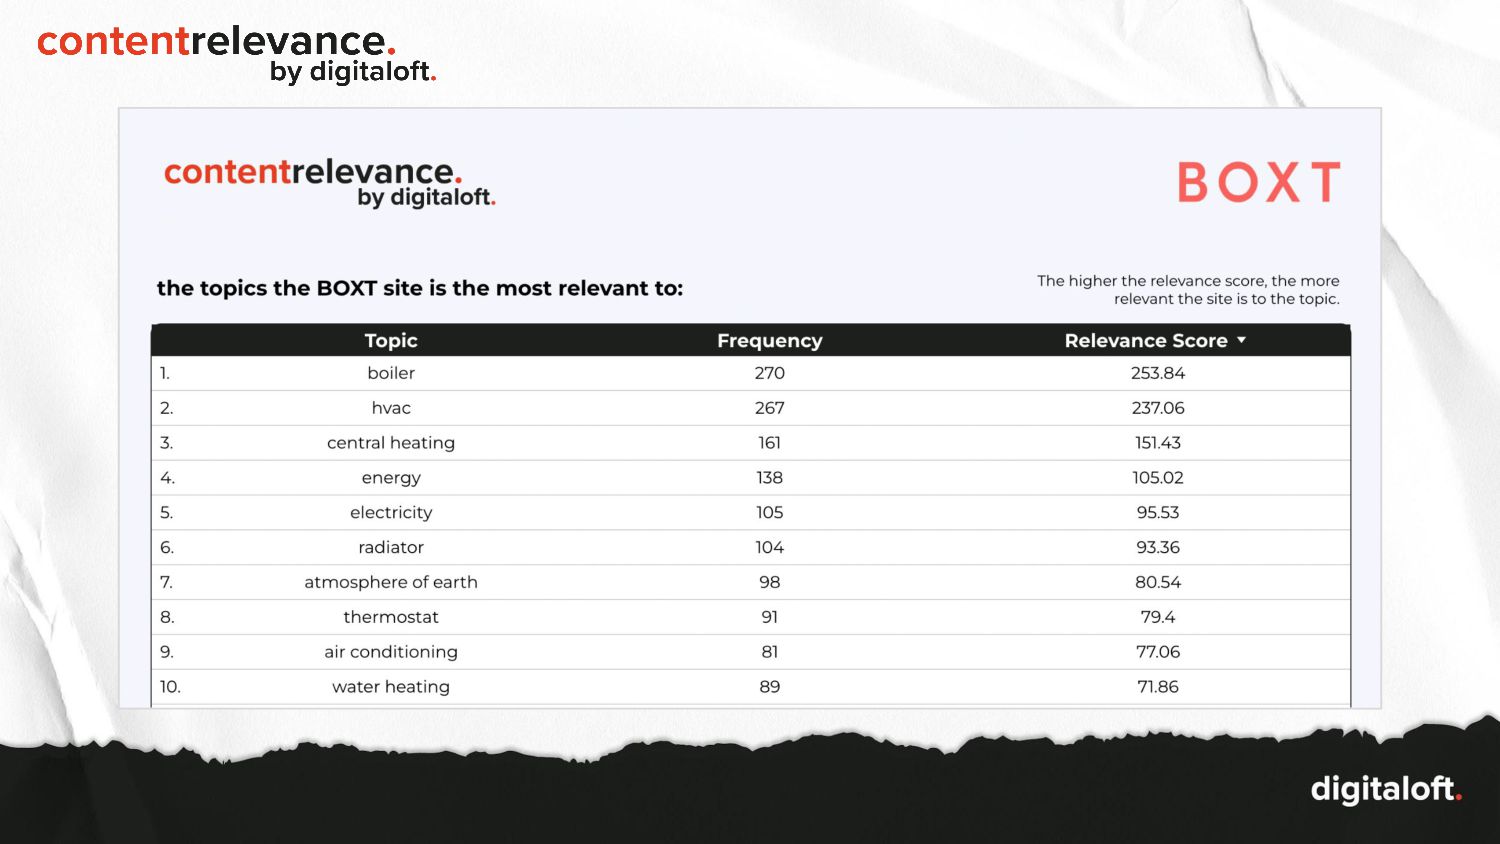Click row number 10. in the table
The height and width of the screenshot is (844, 1500).
[x=170, y=687]
